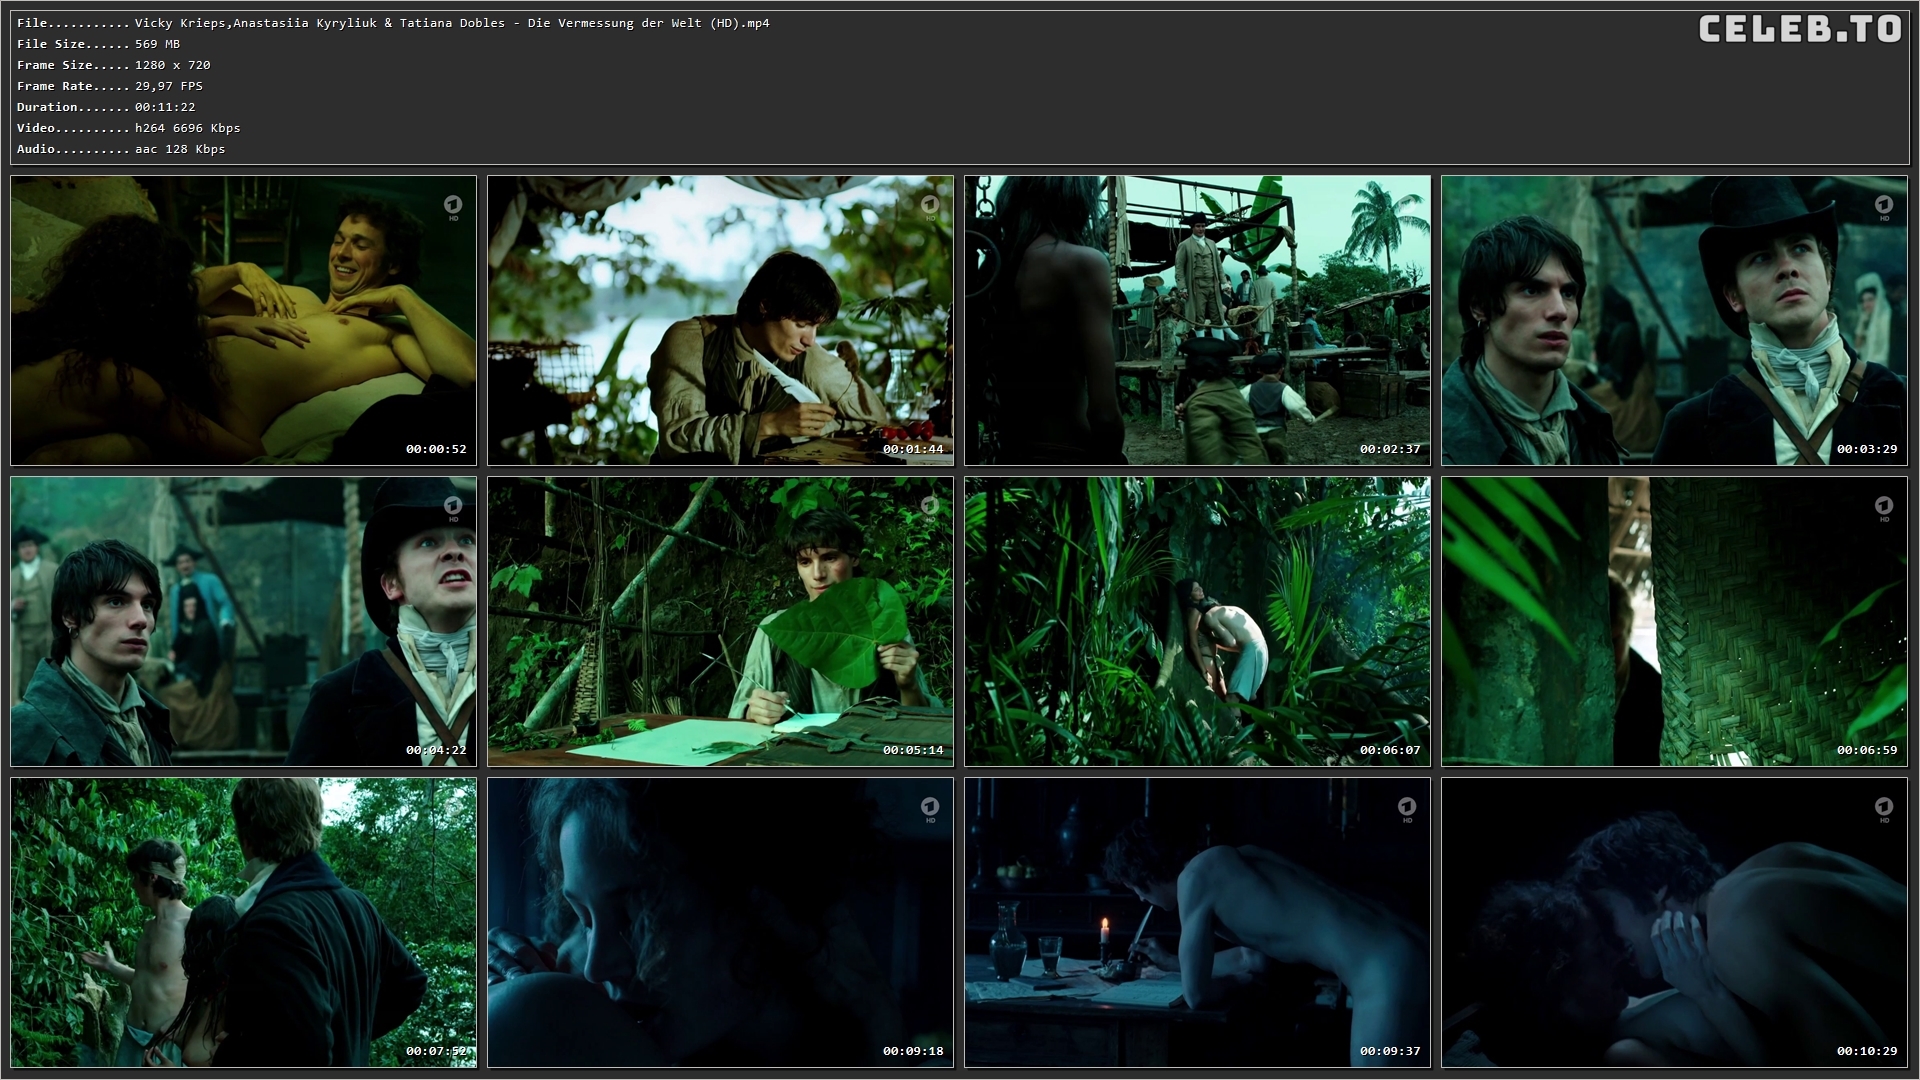Open the thumbnail timestamped 00:09:18
Image resolution: width=1920 pixels, height=1080 pixels.
tap(720, 922)
